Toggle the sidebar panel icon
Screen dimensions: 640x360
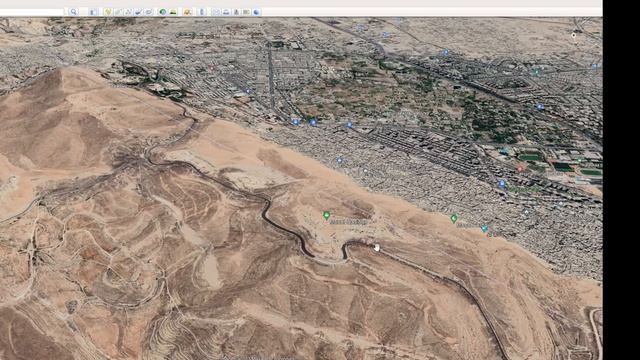tap(93, 12)
